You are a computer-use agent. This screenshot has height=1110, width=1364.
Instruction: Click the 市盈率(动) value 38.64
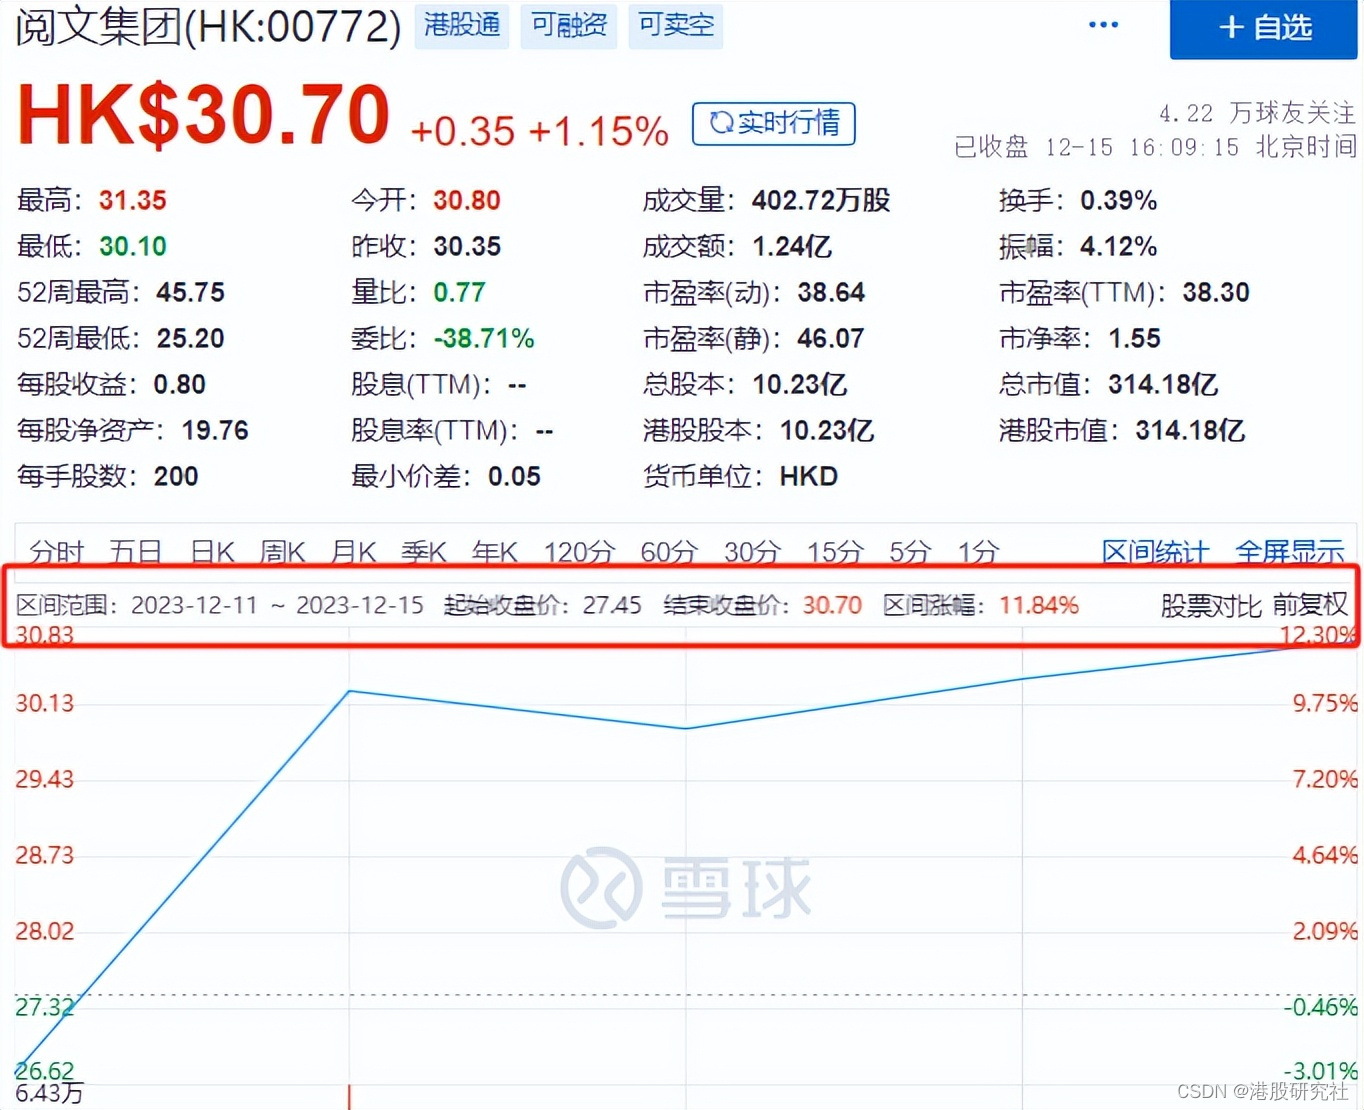click(831, 292)
